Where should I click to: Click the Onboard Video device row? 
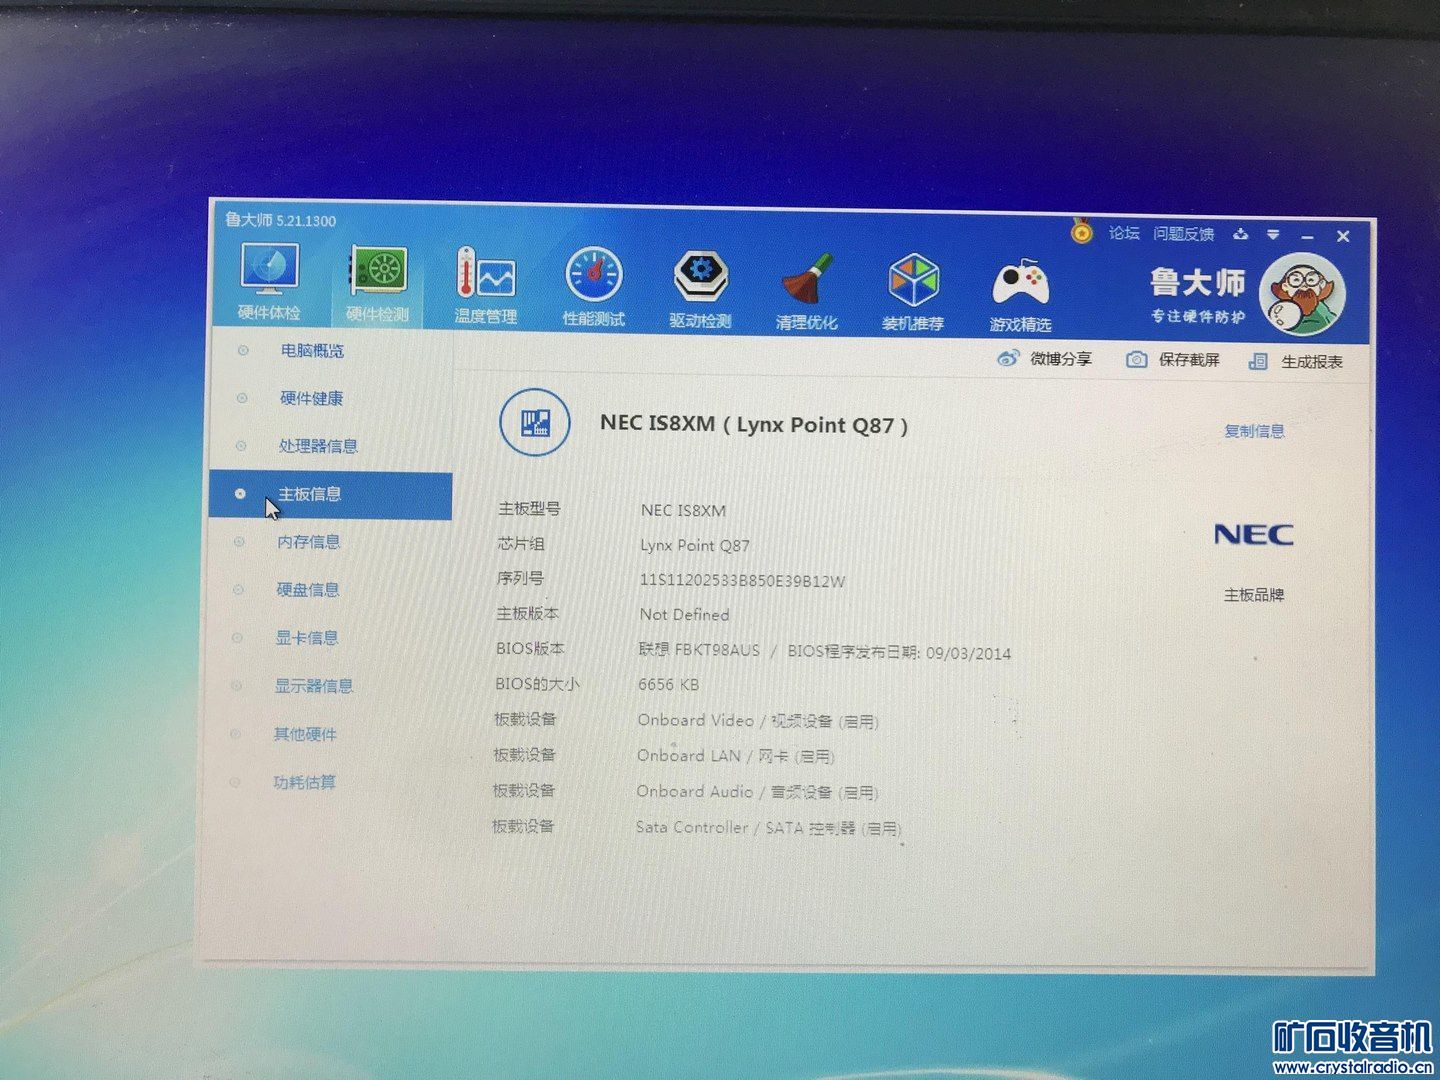pyautogui.click(x=758, y=720)
